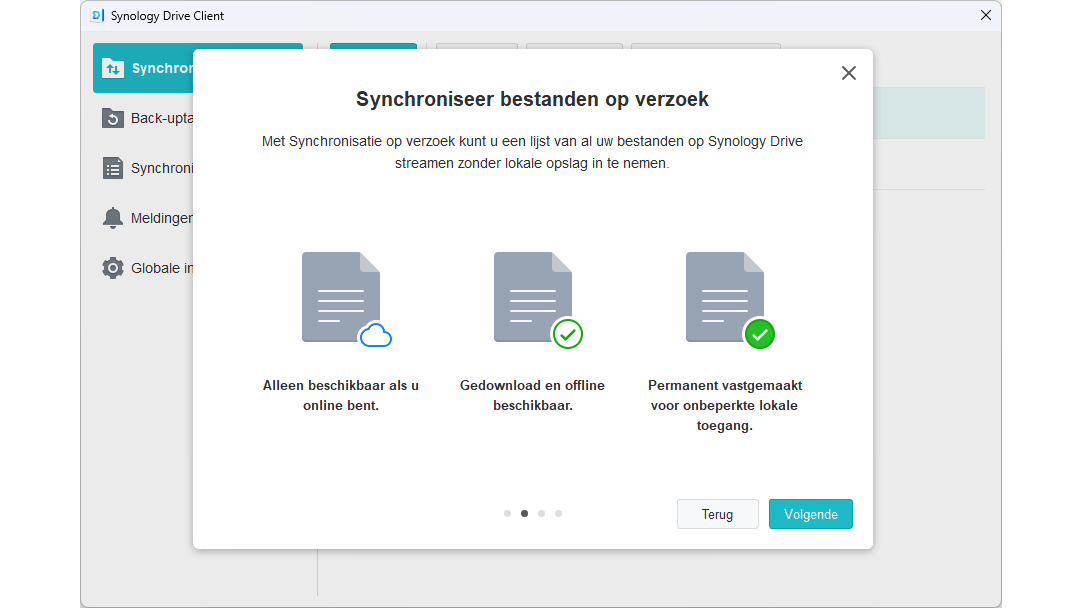The image size is (1081, 608).
Task: Select the downloaded-and-offline file icon
Action: [x=532, y=296]
